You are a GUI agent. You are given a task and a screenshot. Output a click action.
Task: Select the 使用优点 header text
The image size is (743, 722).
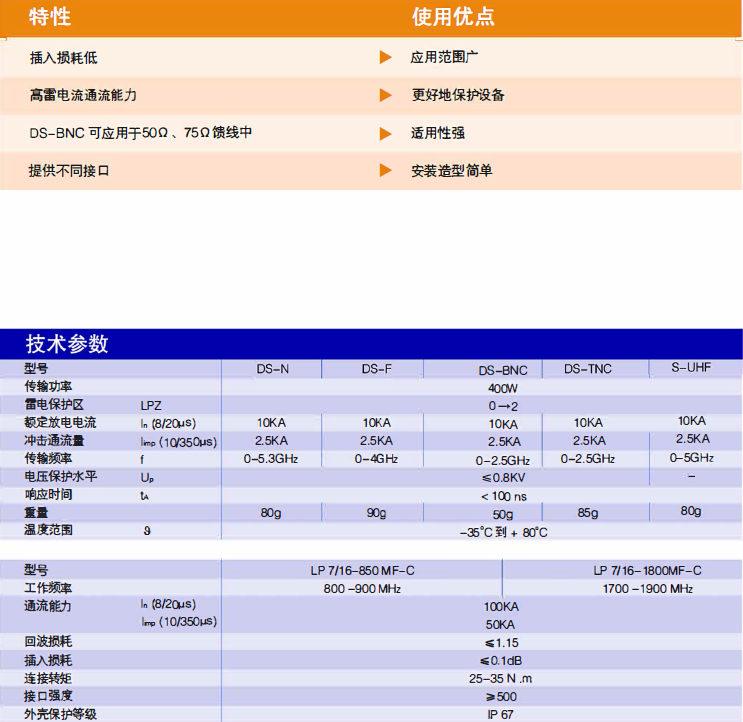pyautogui.click(x=453, y=17)
